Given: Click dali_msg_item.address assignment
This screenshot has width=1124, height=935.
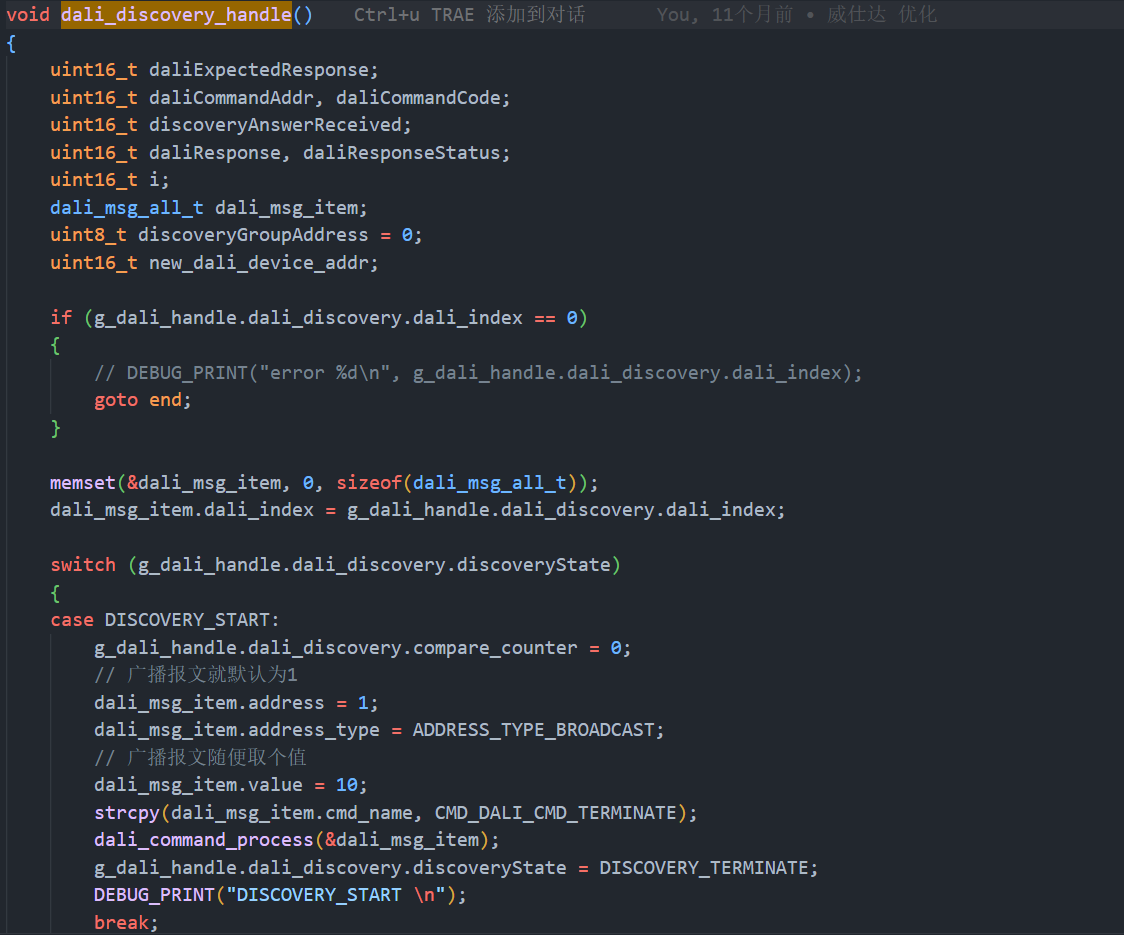Looking at the screenshot, I should pyautogui.click(x=236, y=703).
